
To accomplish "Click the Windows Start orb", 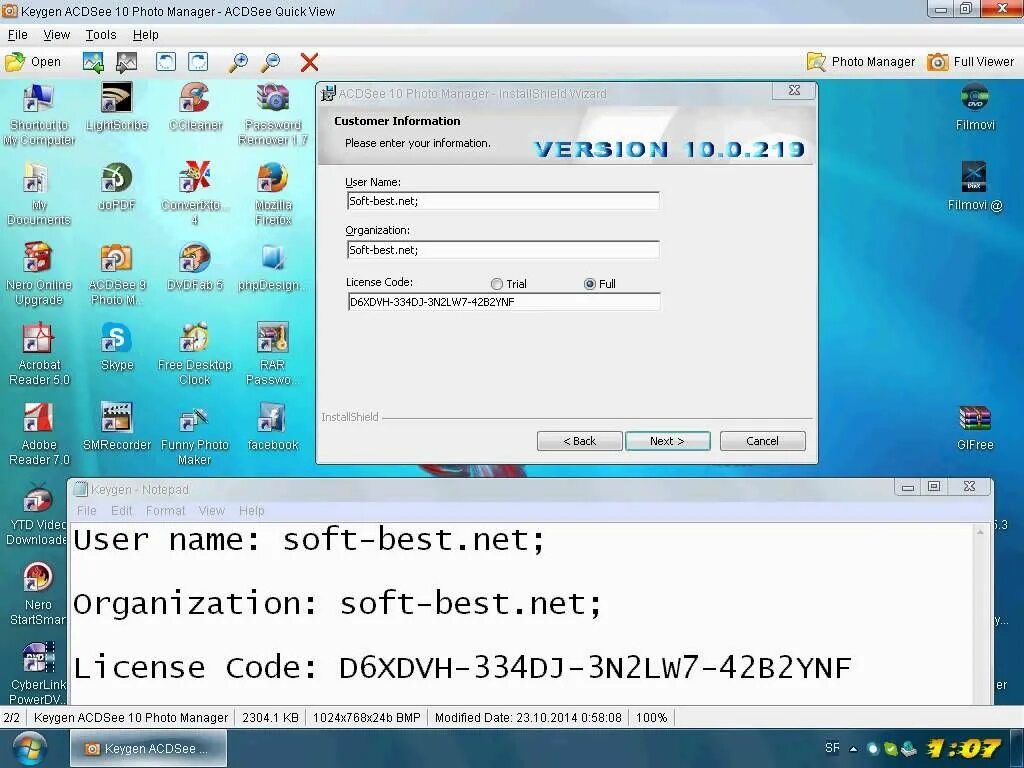I will 30,748.
